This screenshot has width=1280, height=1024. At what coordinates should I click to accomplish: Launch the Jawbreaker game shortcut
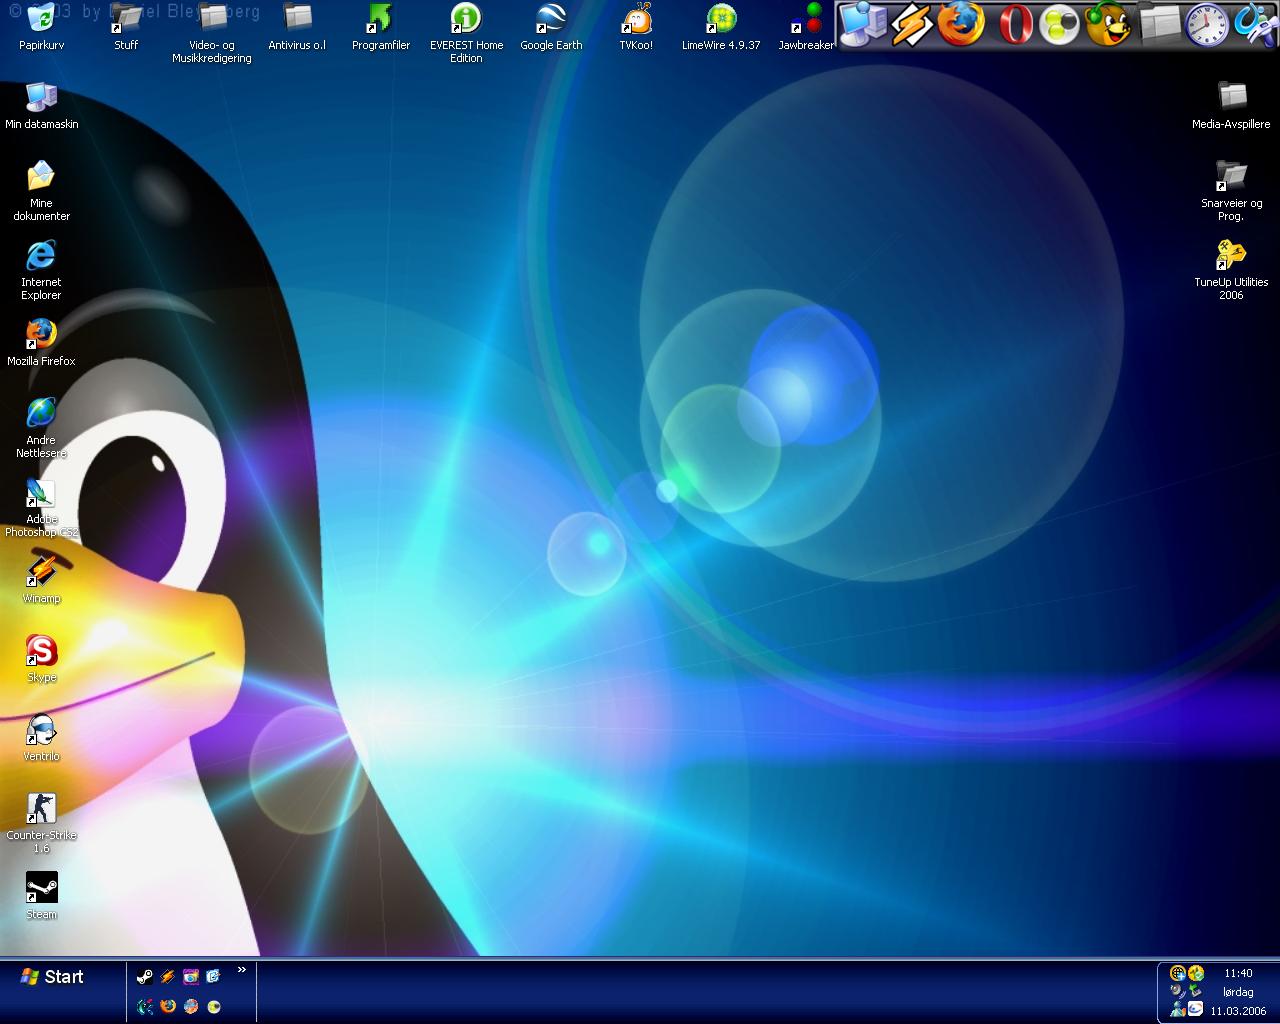click(x=806, y=27)
